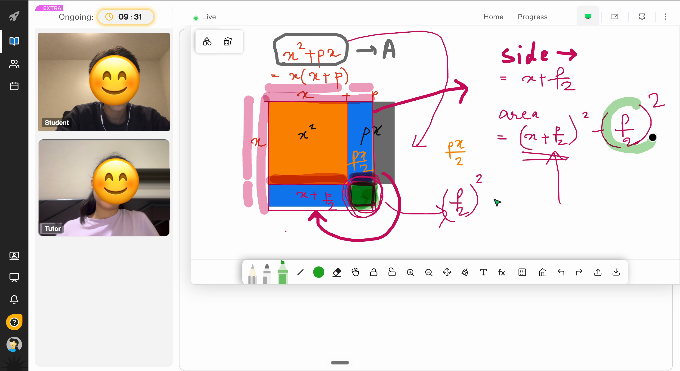Screen dimensions: 680x371
Task: Open the three-dot more options menu
Action: click(x=665, y=16)
